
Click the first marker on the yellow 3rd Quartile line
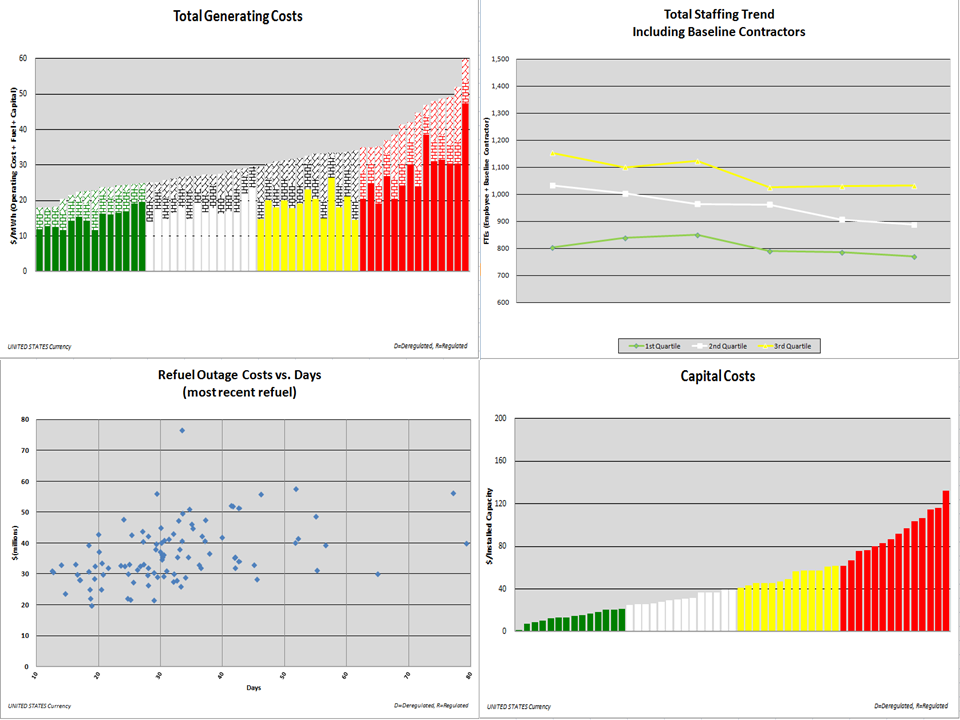tap(552, 153)
